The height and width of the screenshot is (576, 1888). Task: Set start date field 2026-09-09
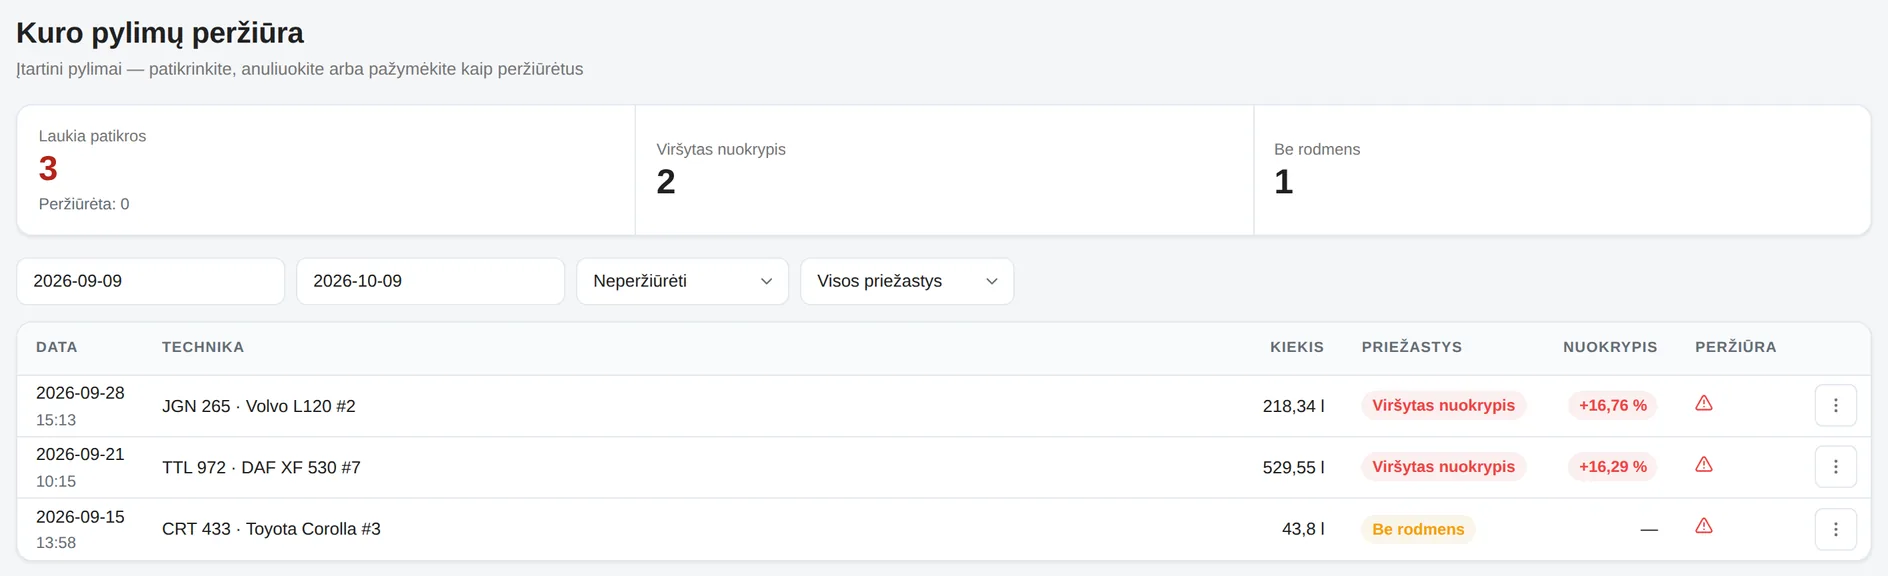(151, 281)
